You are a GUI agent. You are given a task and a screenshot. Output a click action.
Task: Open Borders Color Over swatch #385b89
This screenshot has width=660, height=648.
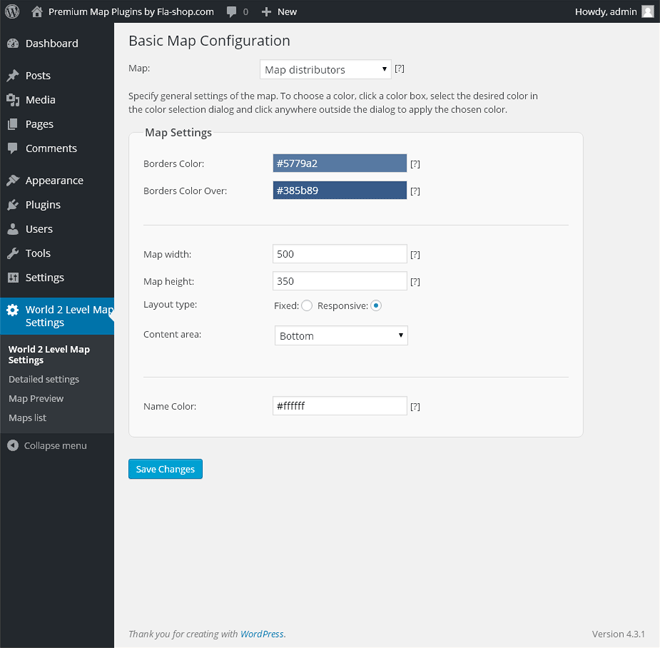tap(340, 190)
